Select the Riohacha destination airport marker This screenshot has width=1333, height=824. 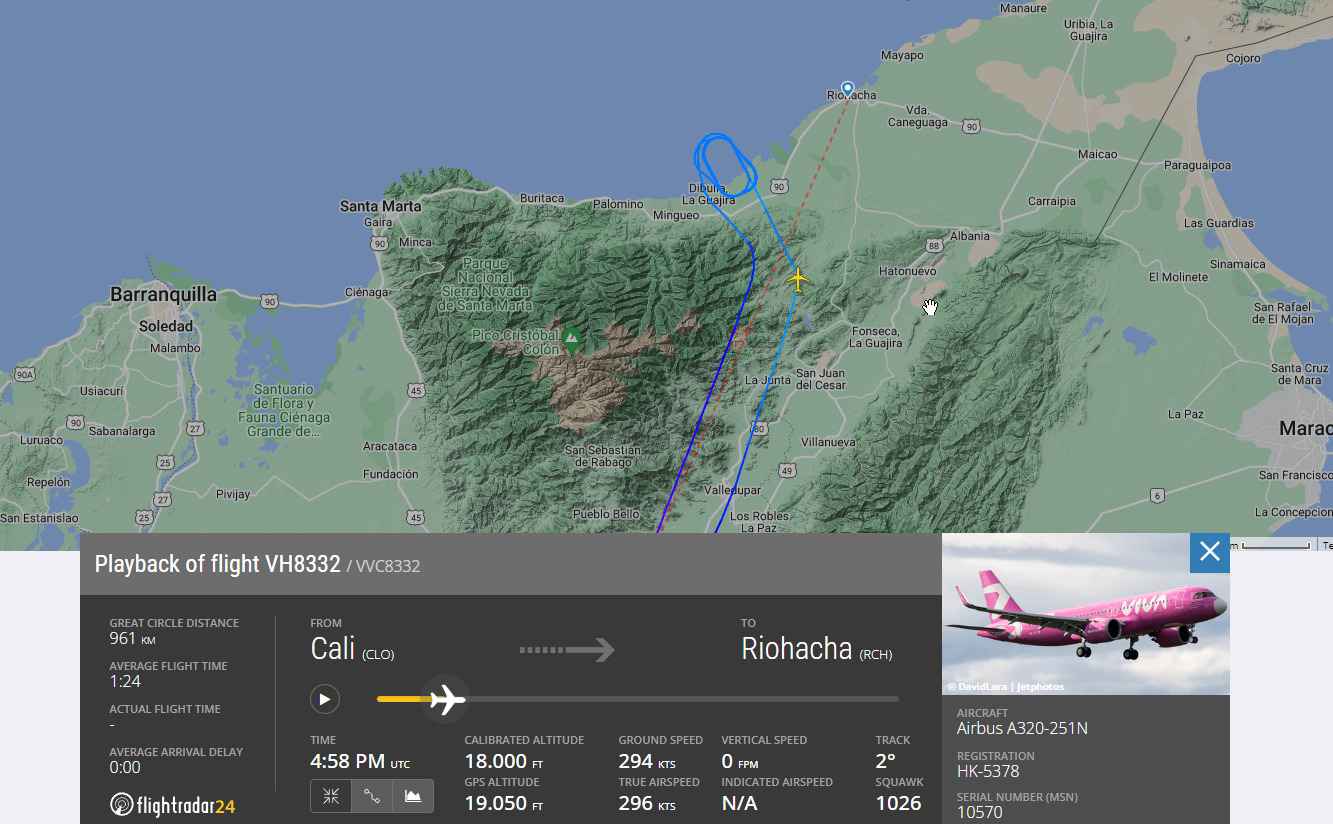(x=848, y=88)
